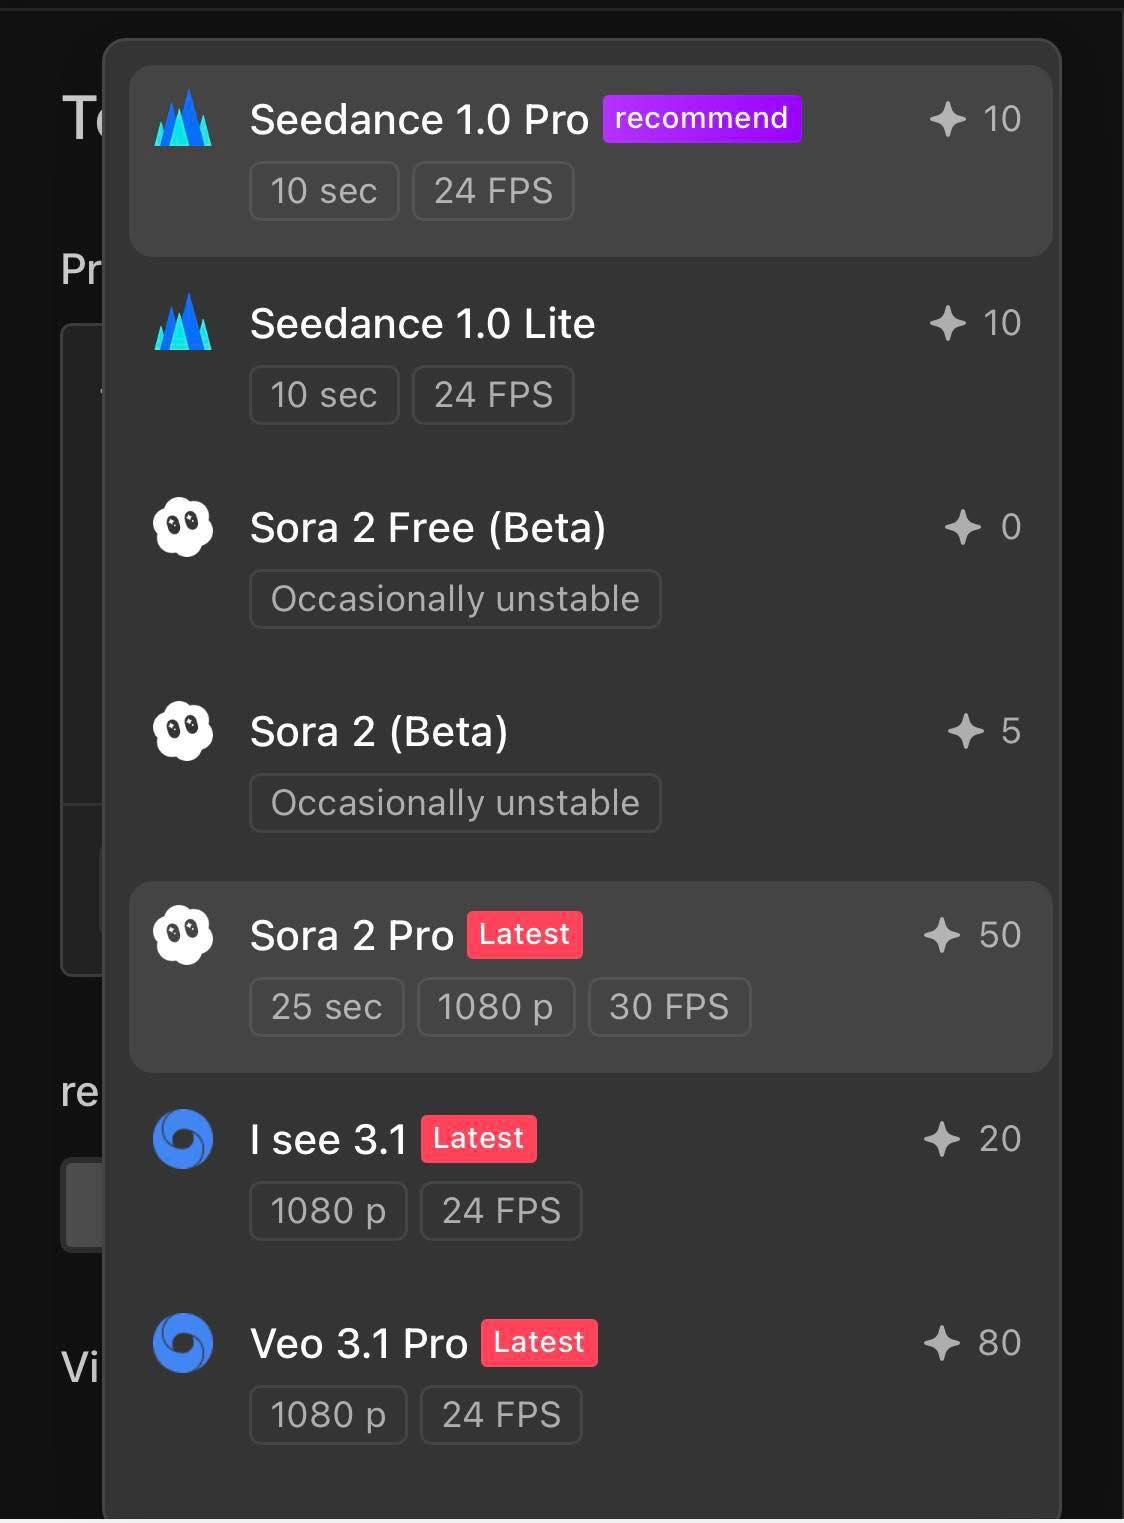Screen dimensions: 1124x1523
Task: Click the Veo 3.1 Pro blue swirl icon
Action: pos(183,1343)
